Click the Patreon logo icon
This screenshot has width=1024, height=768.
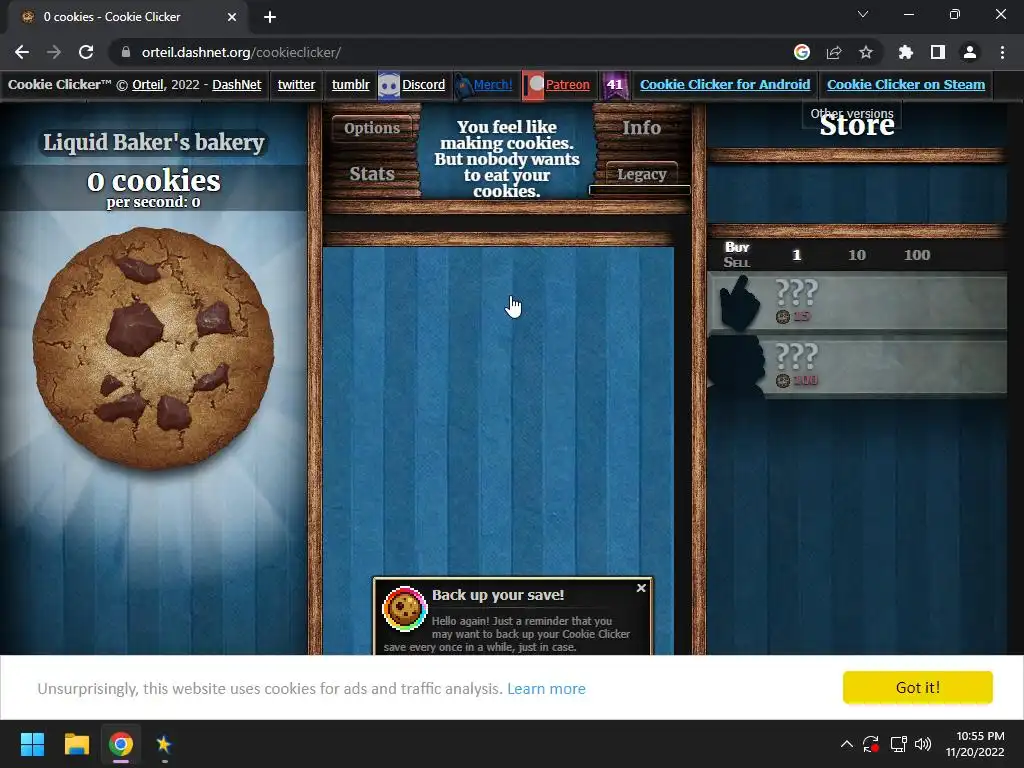[534, 86]
